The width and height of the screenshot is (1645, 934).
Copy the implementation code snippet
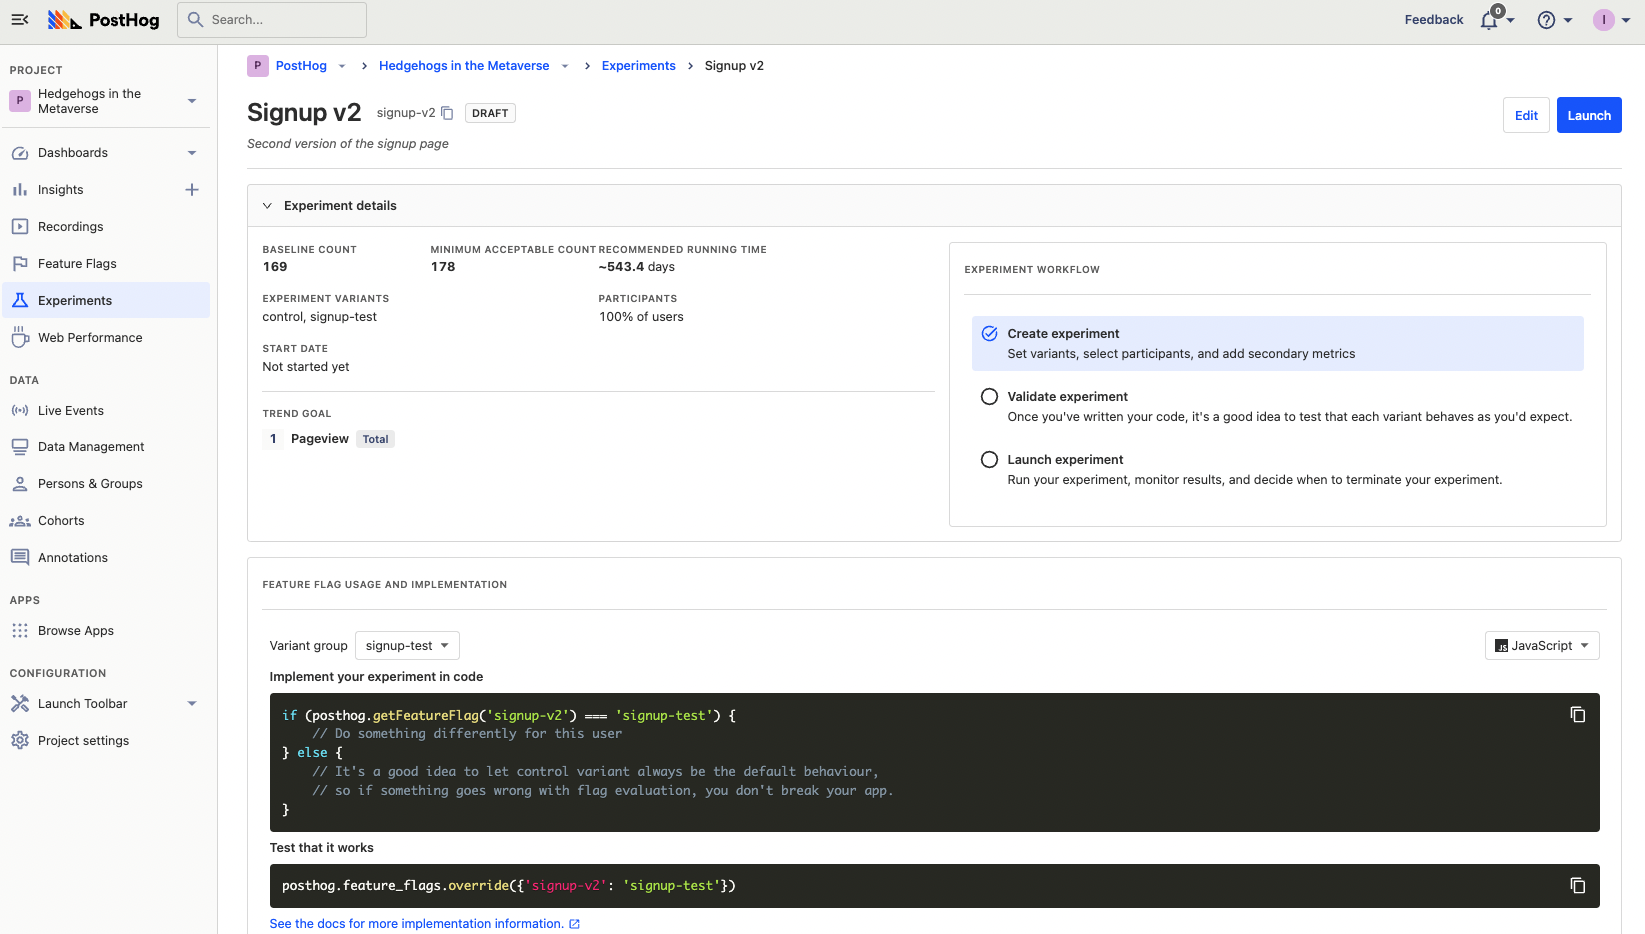1577,714
